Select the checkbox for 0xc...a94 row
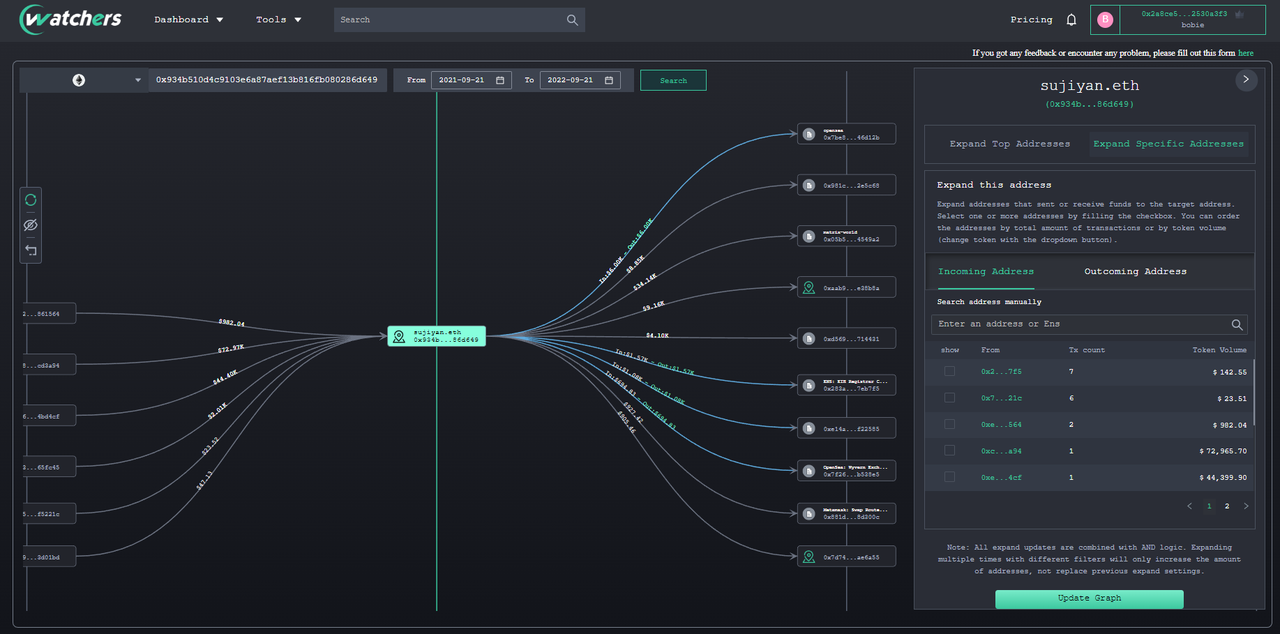The height and width of the screenshot is (634, 1280). pyautogui.click(x=949, y=451)
